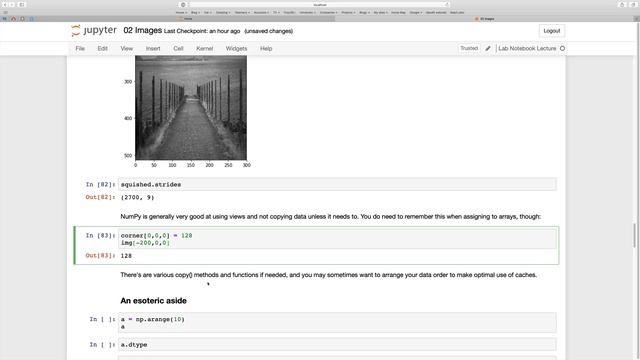The width and height of the screenshot is (640, 360).
Task: Click the notebook vertical scrollbar thumb
Action: [x=635, y=235]
